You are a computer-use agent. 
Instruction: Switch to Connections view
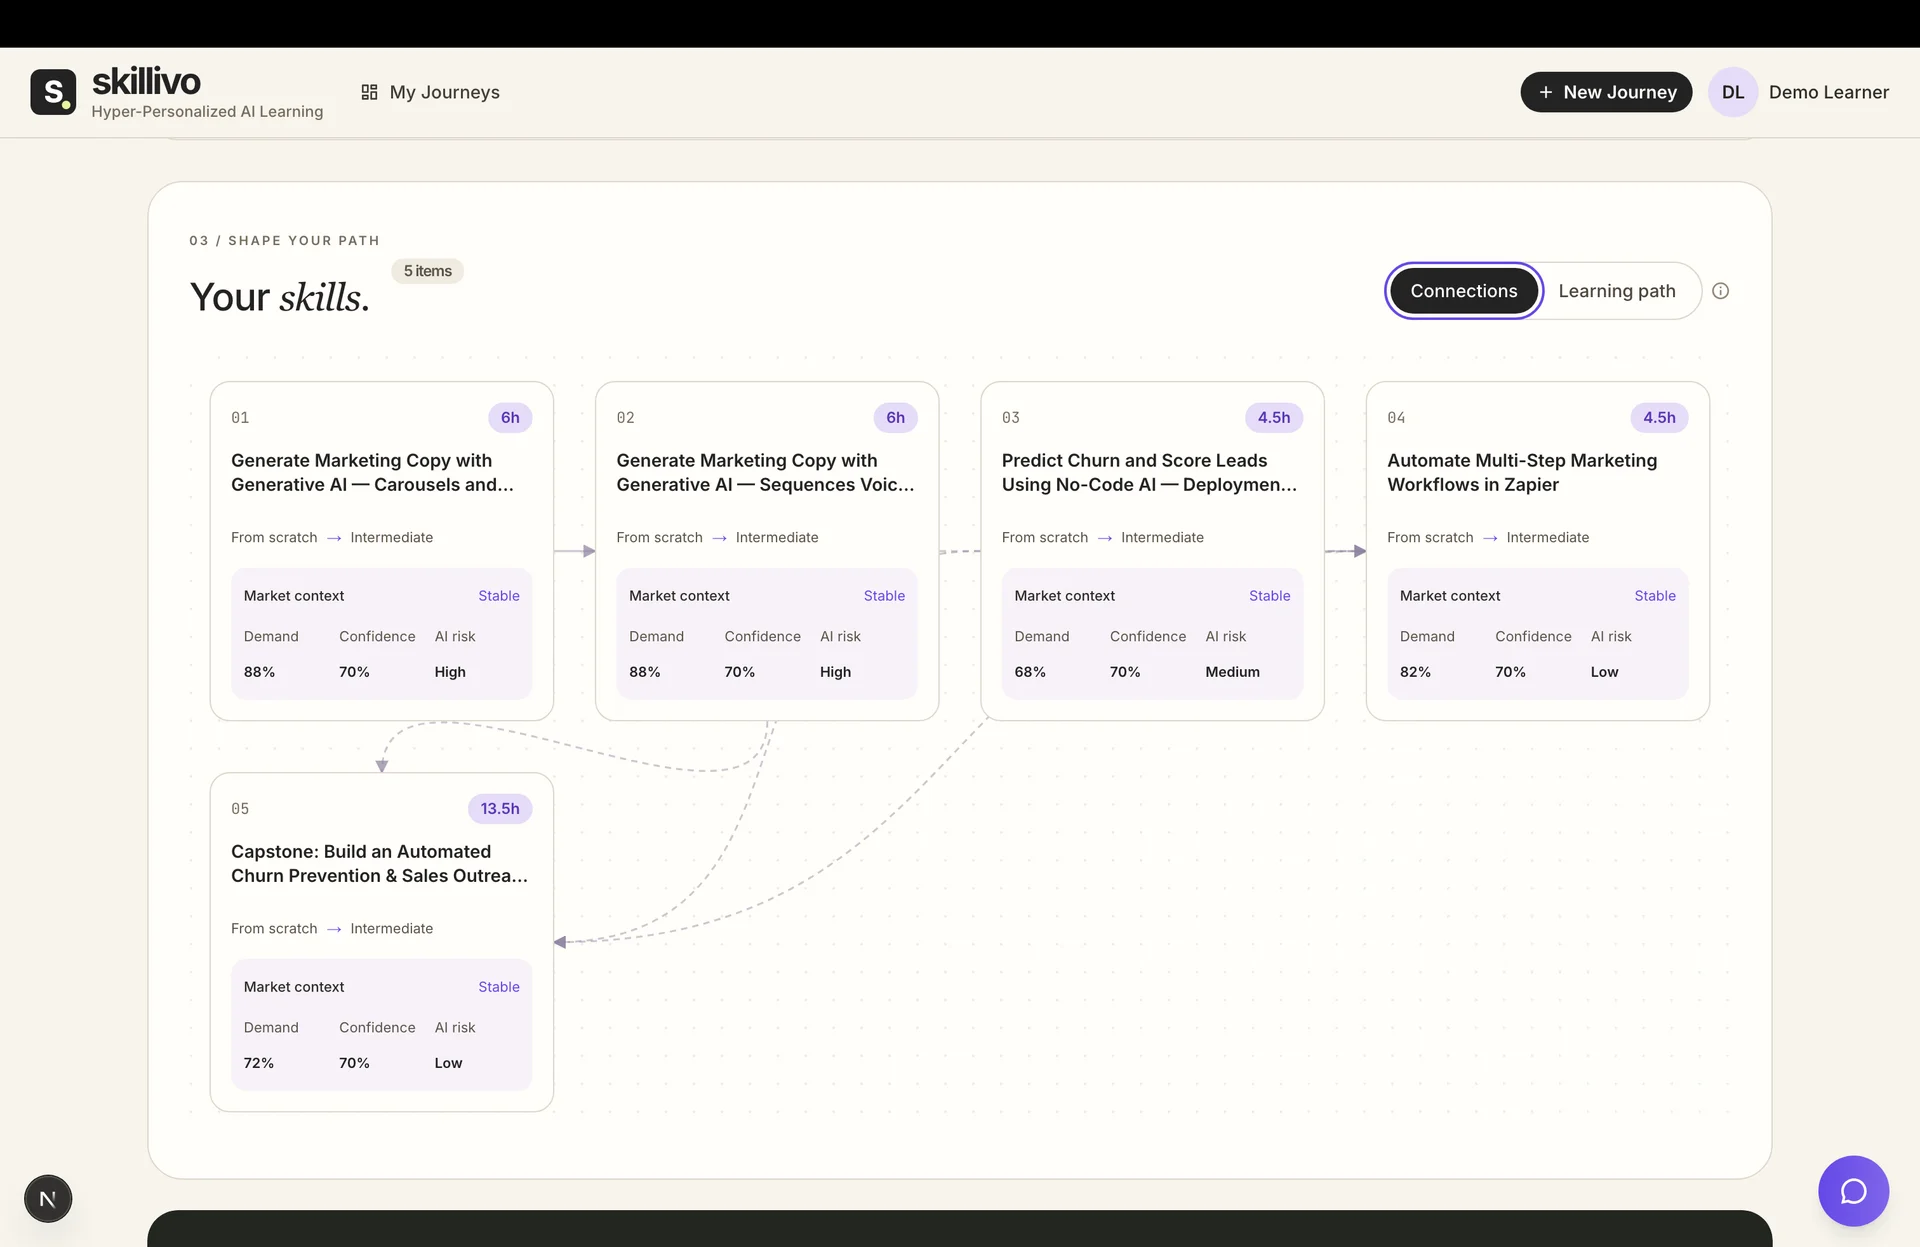pyautogui.click(x=1463, y=291)
